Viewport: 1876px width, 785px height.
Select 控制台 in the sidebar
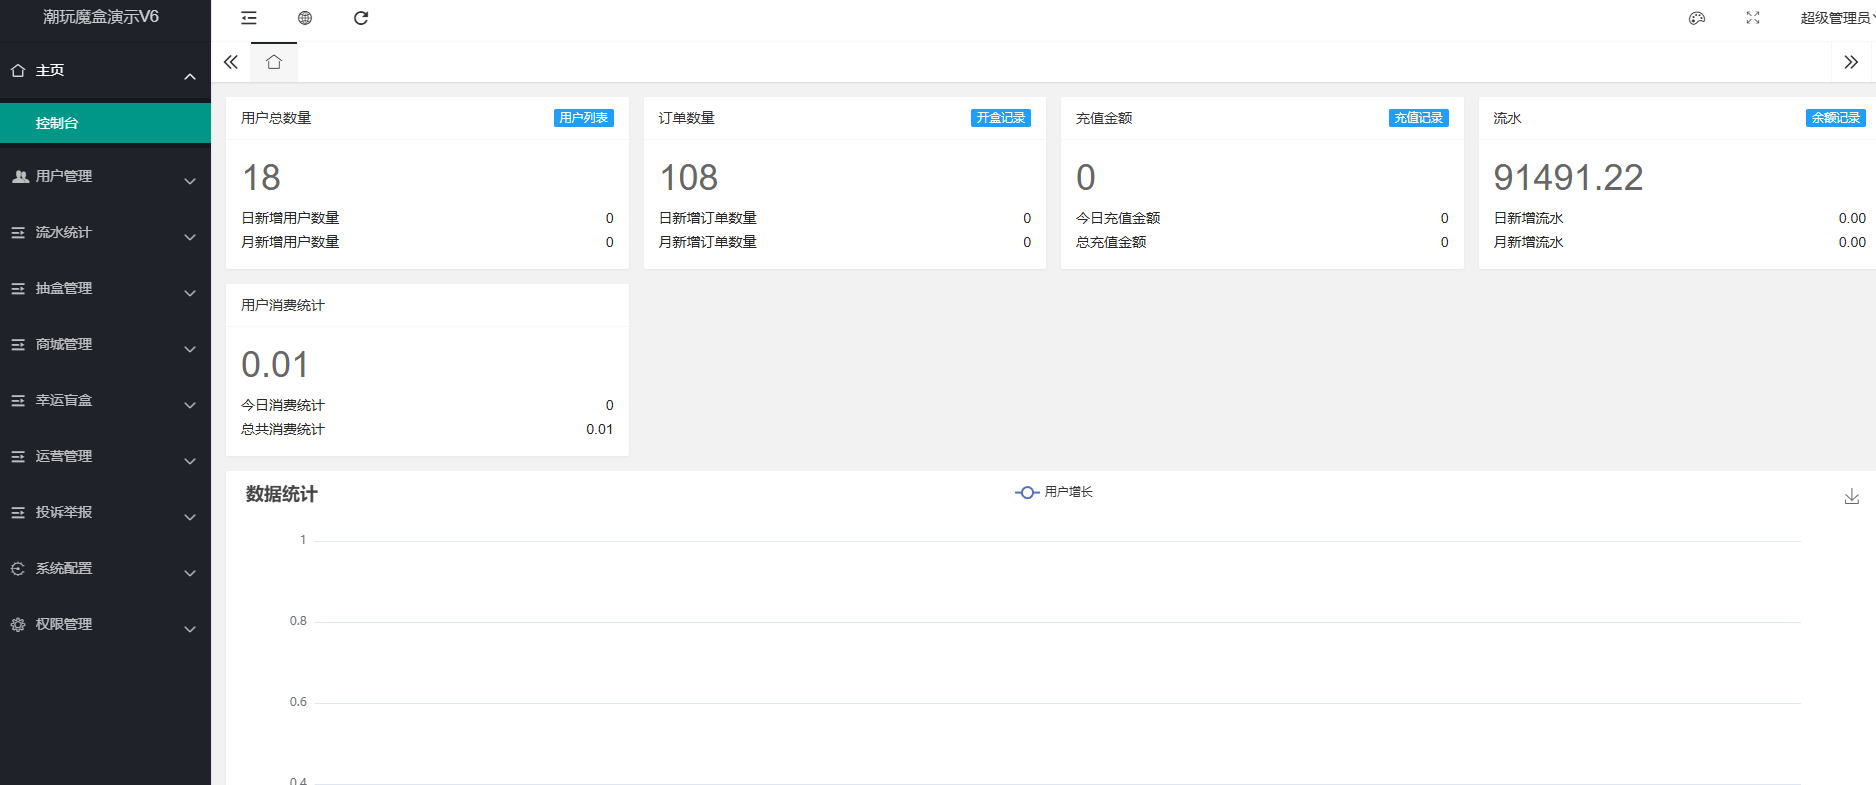pos(105,123)
